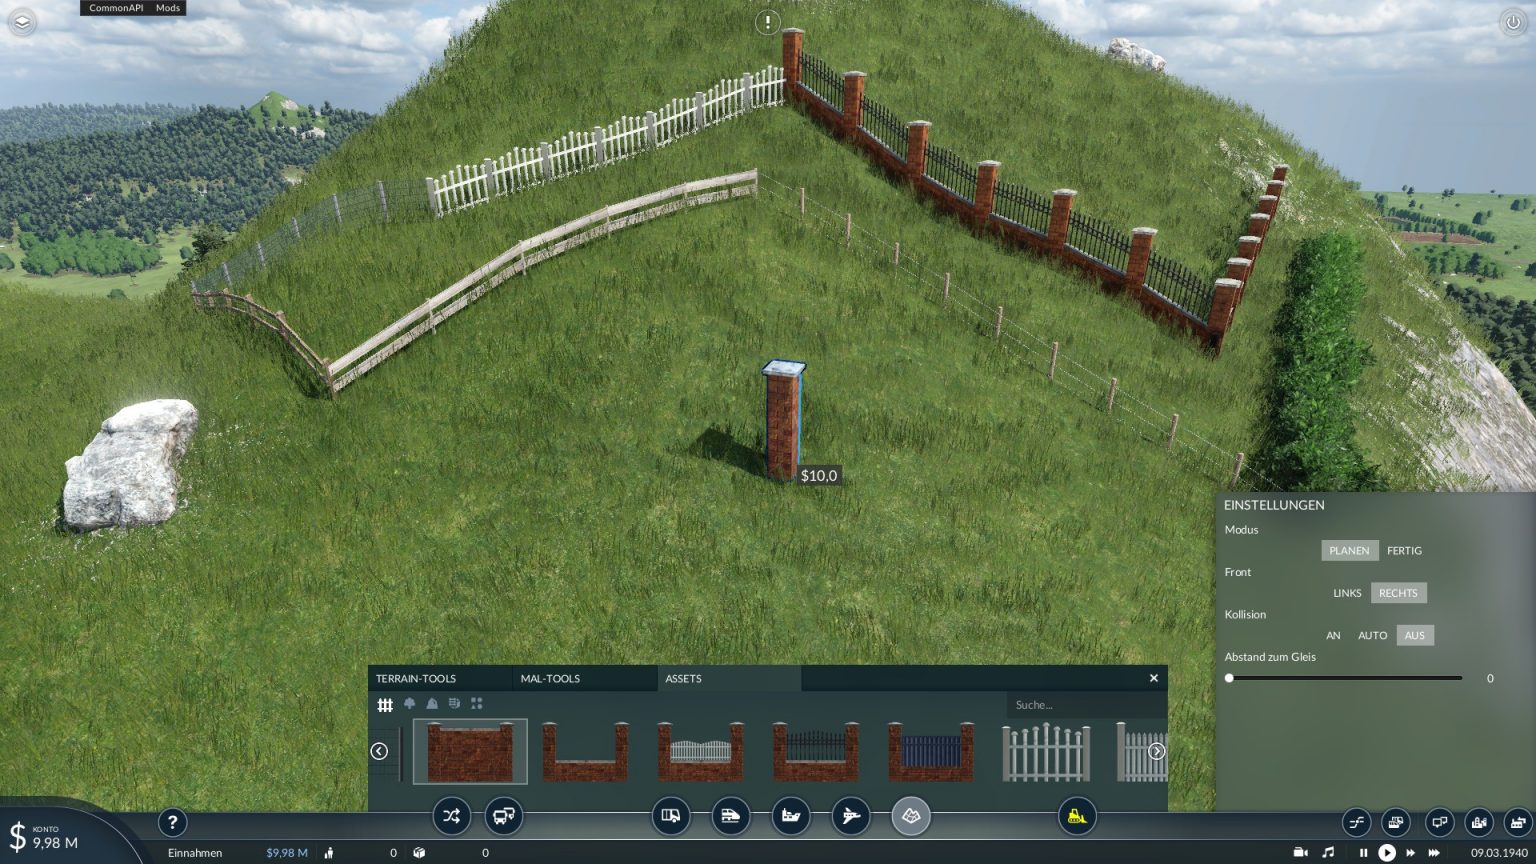Viewport: 1536px width, 864px height.
Task: Select the yellow bulldozer tool
Action: [1077, 816]
